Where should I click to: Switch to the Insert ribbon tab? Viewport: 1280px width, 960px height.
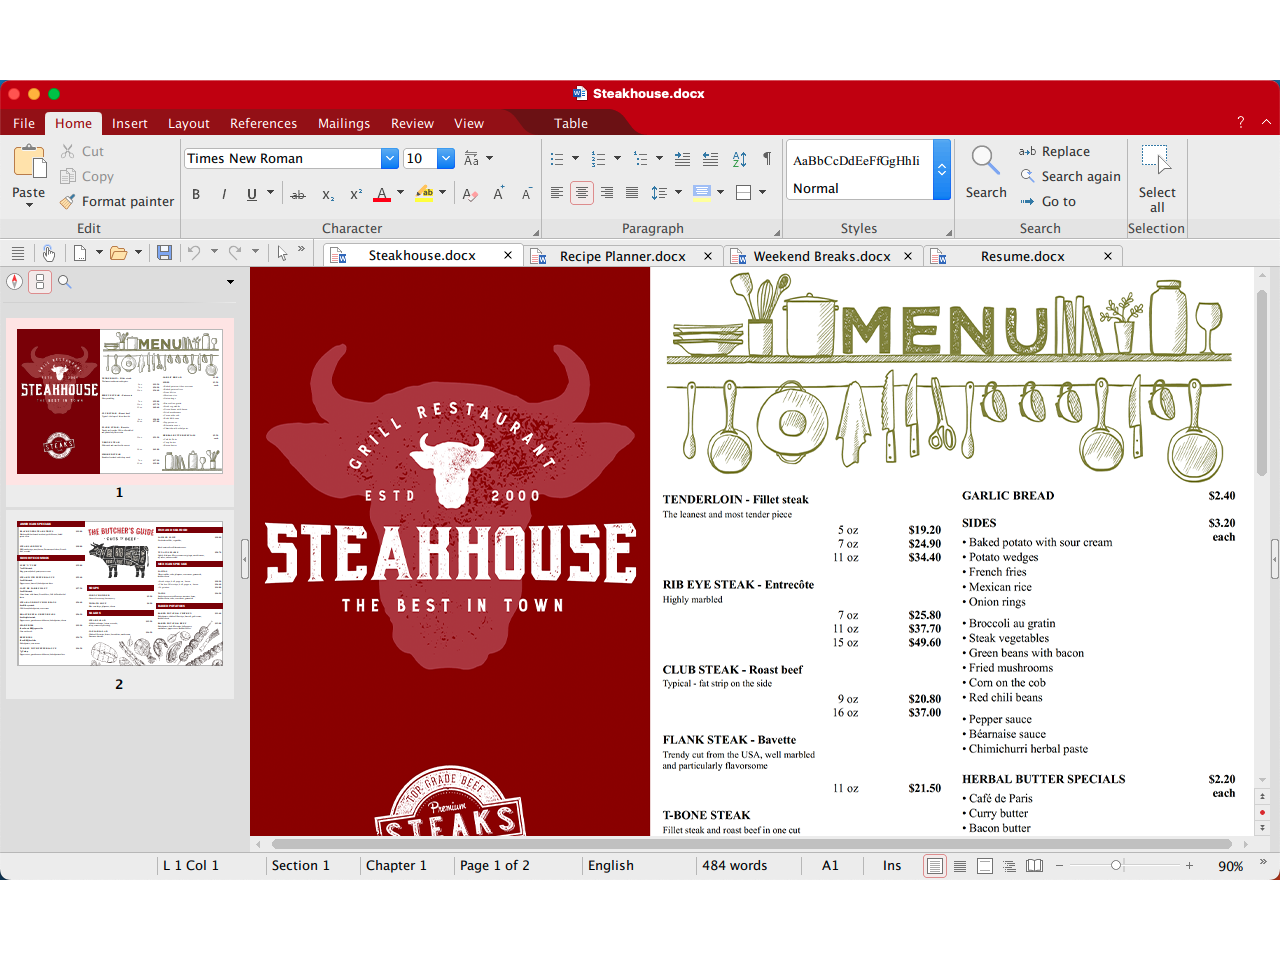coord(130,123)
